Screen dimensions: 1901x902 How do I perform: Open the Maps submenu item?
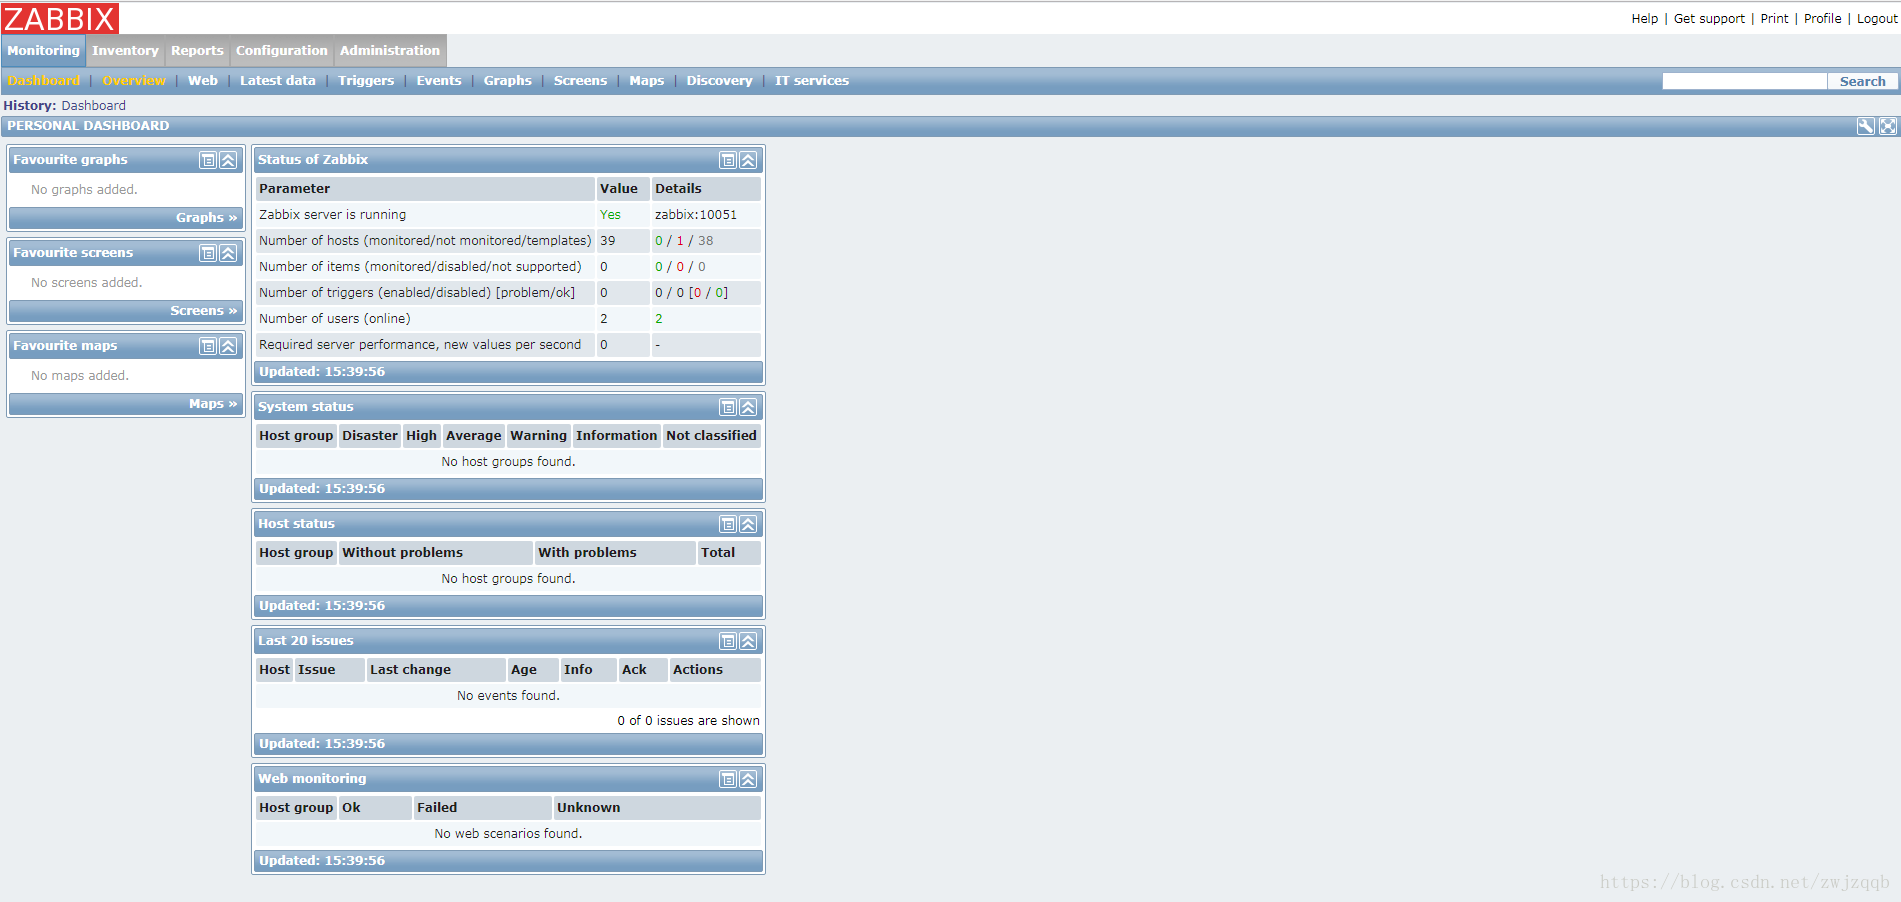pyautogui.click(x=646, y=80)
